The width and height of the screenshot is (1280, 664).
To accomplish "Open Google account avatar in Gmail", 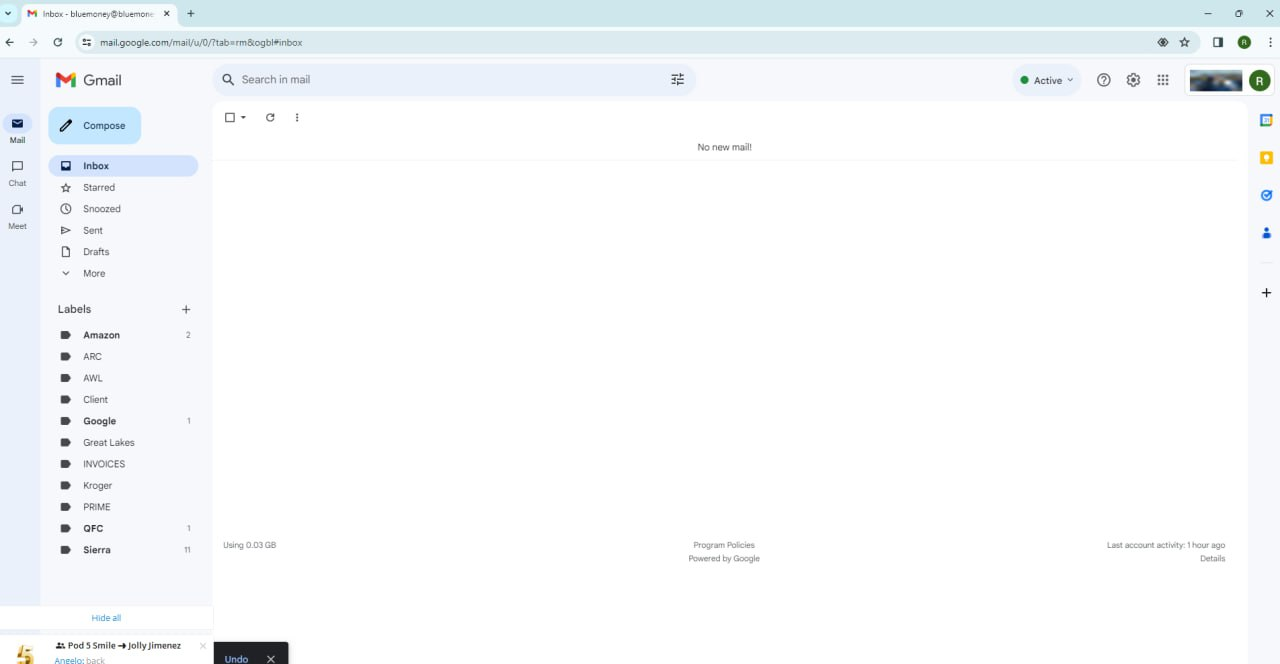I will (1259, 81).
